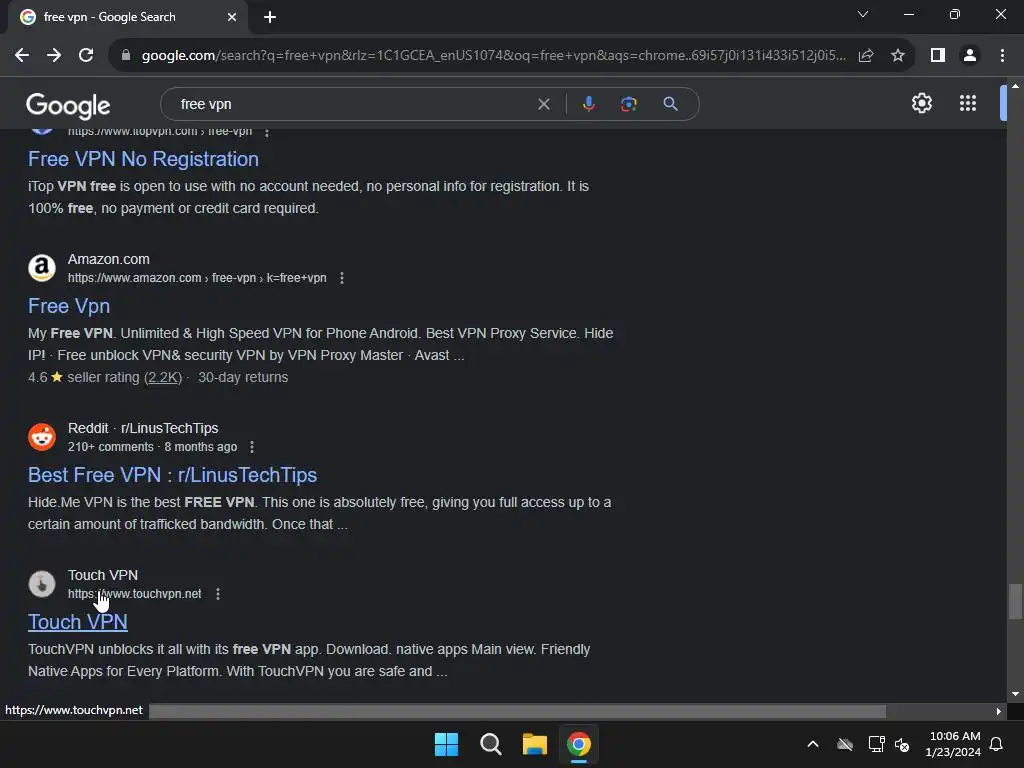
Task: Click the touchvpn.net URL text
Action: tap(135, 594)
